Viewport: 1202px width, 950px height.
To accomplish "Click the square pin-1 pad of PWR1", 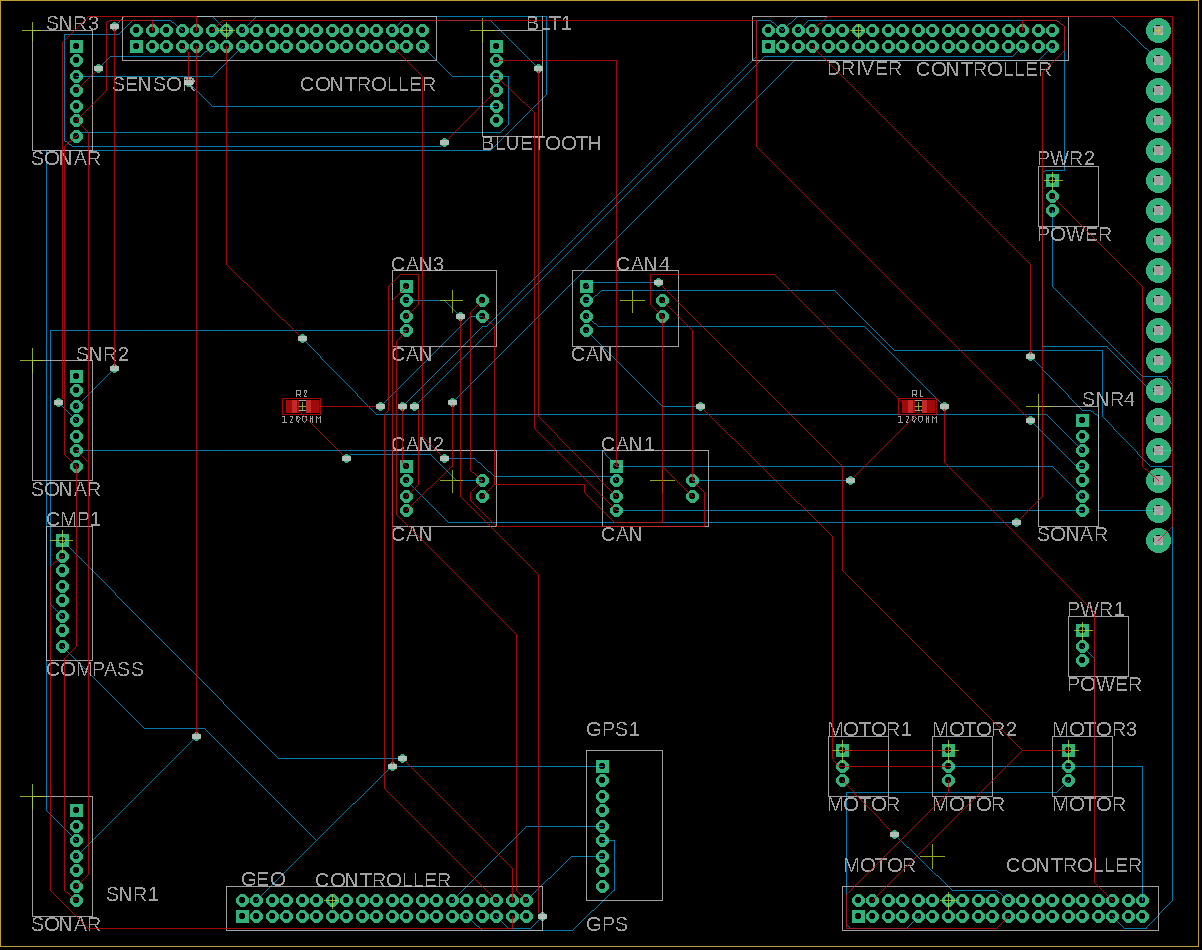I will (1082, 630).
